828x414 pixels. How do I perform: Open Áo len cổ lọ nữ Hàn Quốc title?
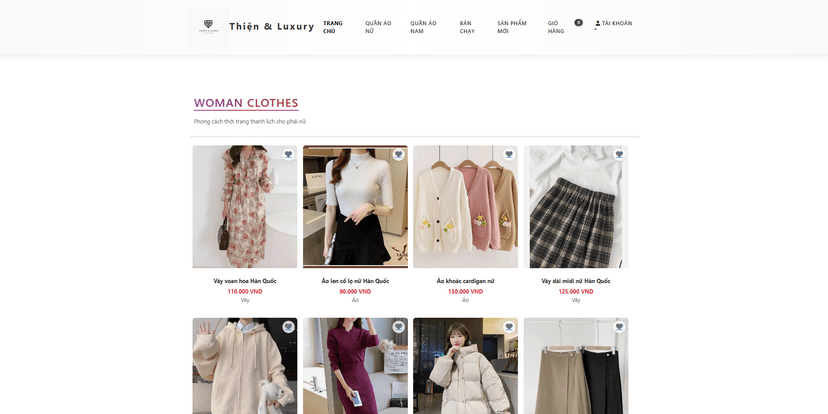[355, 281]
